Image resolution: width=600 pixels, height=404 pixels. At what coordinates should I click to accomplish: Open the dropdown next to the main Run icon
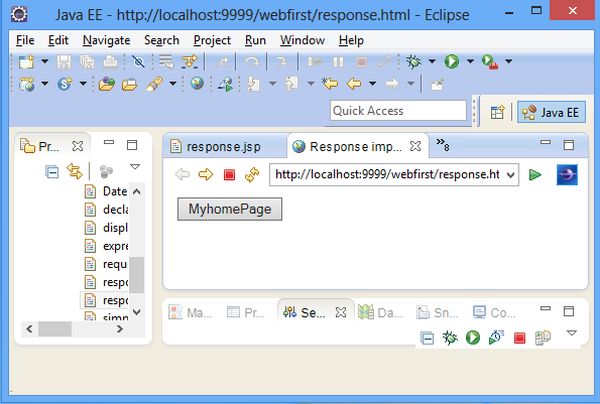pos(470,61)
